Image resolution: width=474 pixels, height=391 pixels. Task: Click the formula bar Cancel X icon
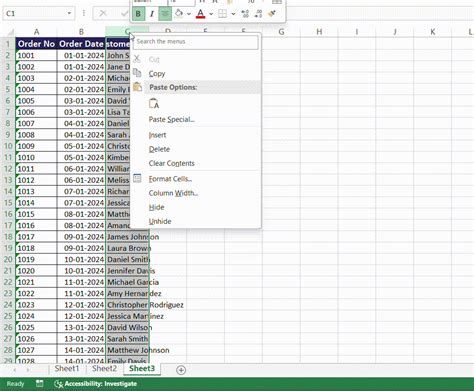[103, 13]
